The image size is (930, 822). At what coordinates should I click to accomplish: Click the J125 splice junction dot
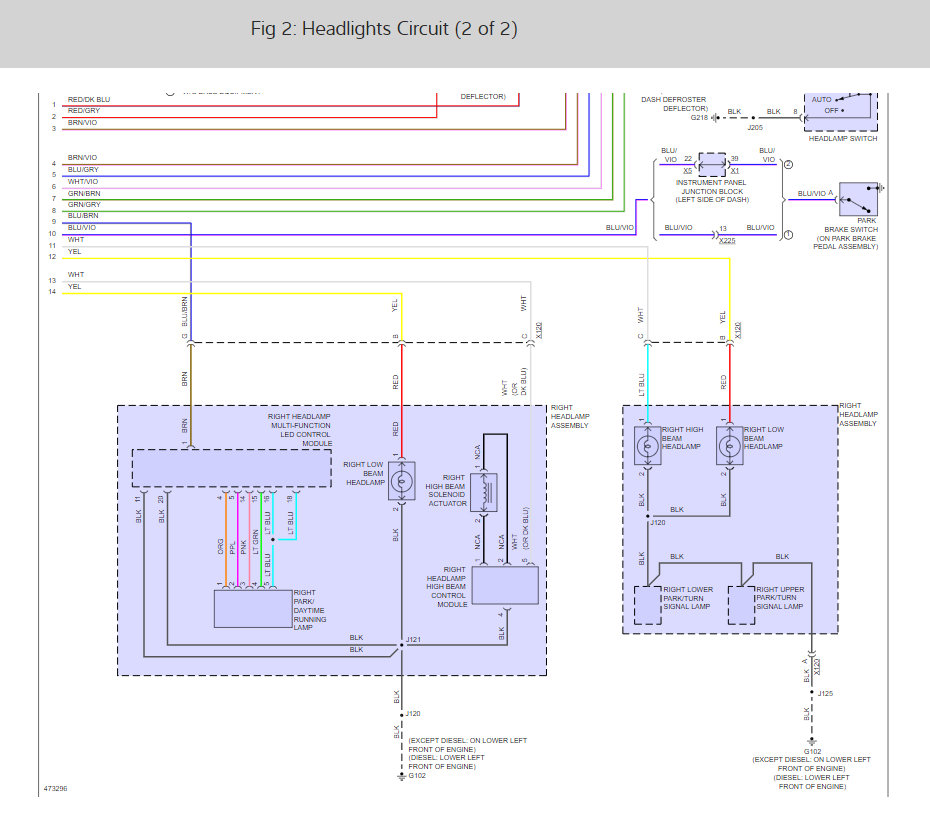[x=812, y=693]
